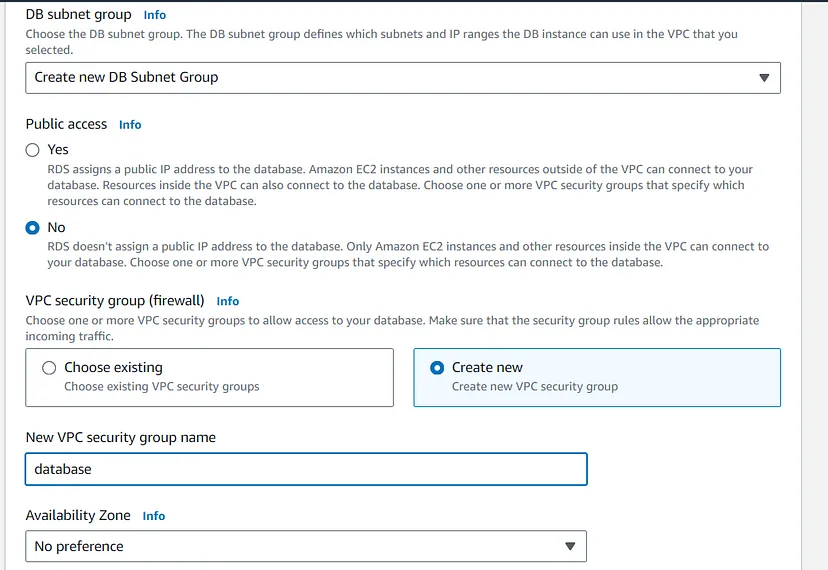Click the arrow icon on No preference dropdown
Screen dimensions: 828x570
coord(570,546)
